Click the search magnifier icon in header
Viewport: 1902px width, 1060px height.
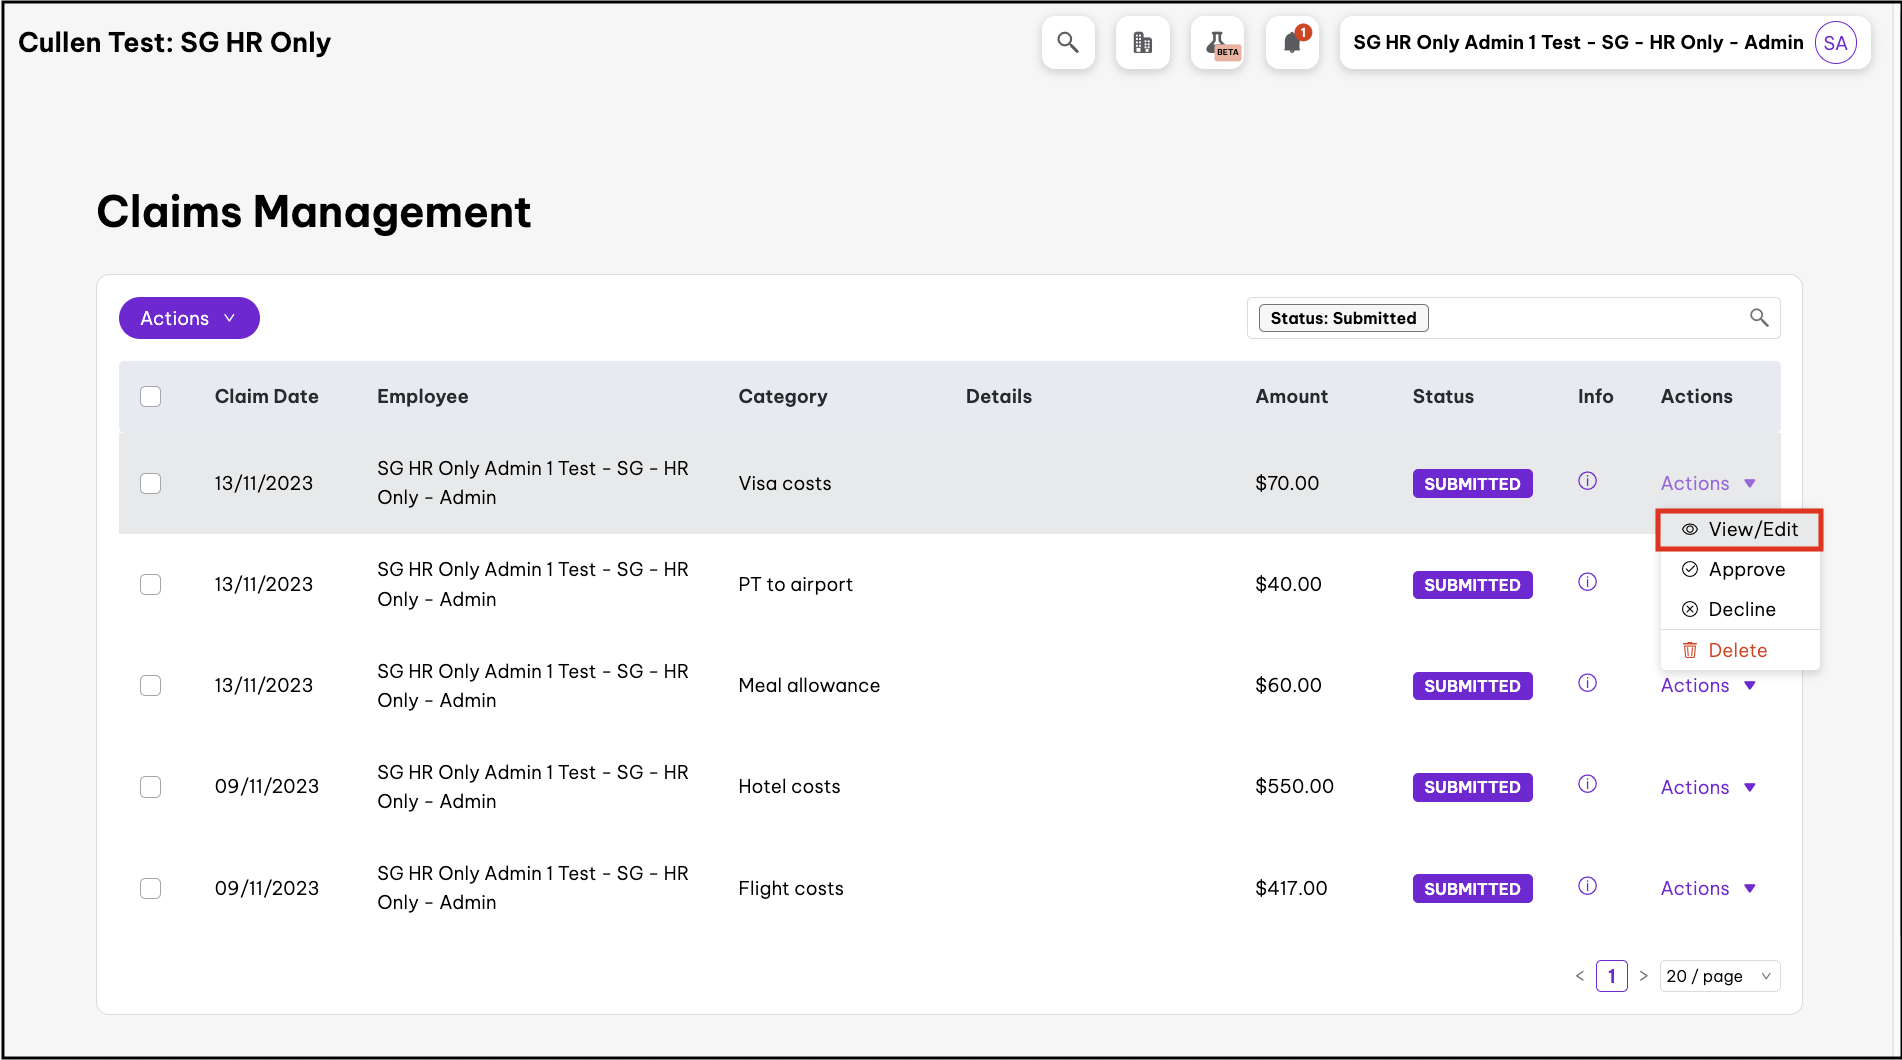coord(1068,43)
